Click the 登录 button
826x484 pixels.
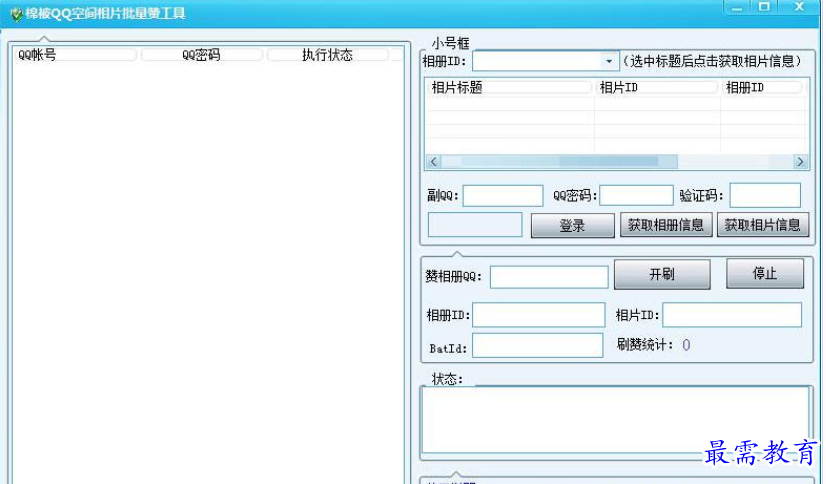[572, 225]
